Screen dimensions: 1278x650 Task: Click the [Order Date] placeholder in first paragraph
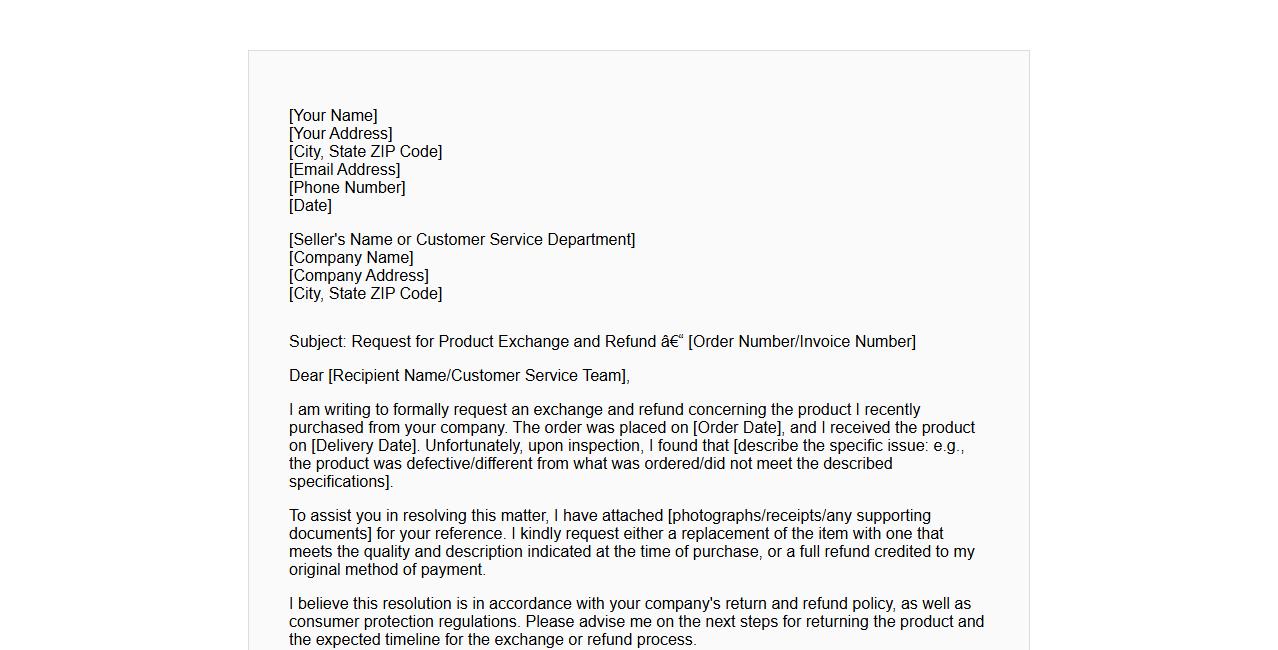[x=737, y=428]
